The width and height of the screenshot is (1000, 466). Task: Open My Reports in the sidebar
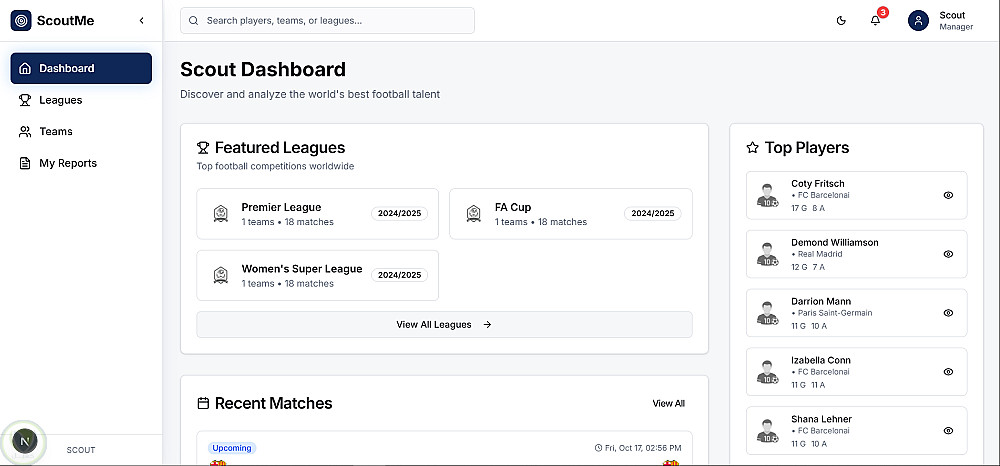coord(67,163)
